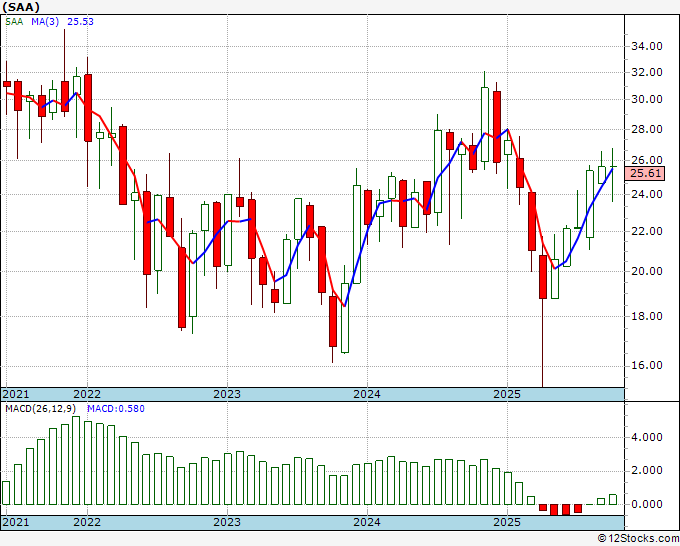
Task: Click the current price tag 25.61
Action: click(646, 173)
